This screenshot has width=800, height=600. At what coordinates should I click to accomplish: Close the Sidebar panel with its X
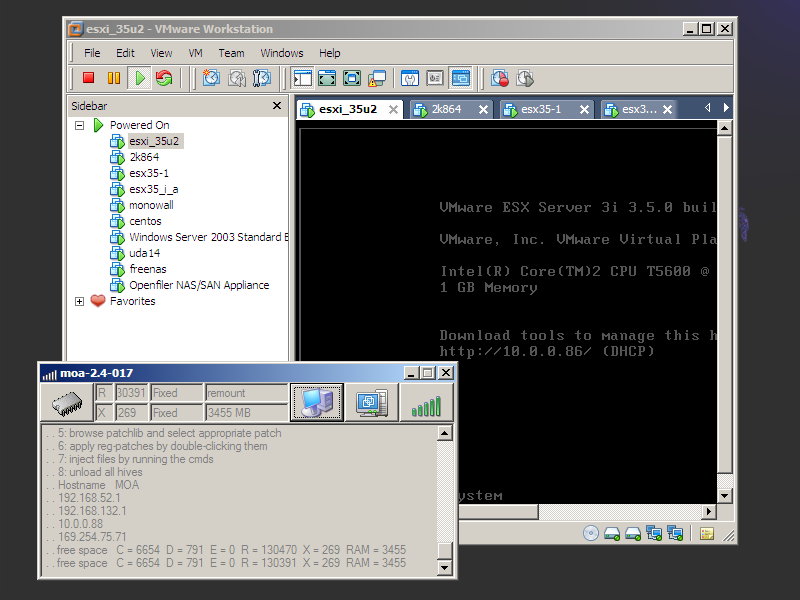point(277,105)
